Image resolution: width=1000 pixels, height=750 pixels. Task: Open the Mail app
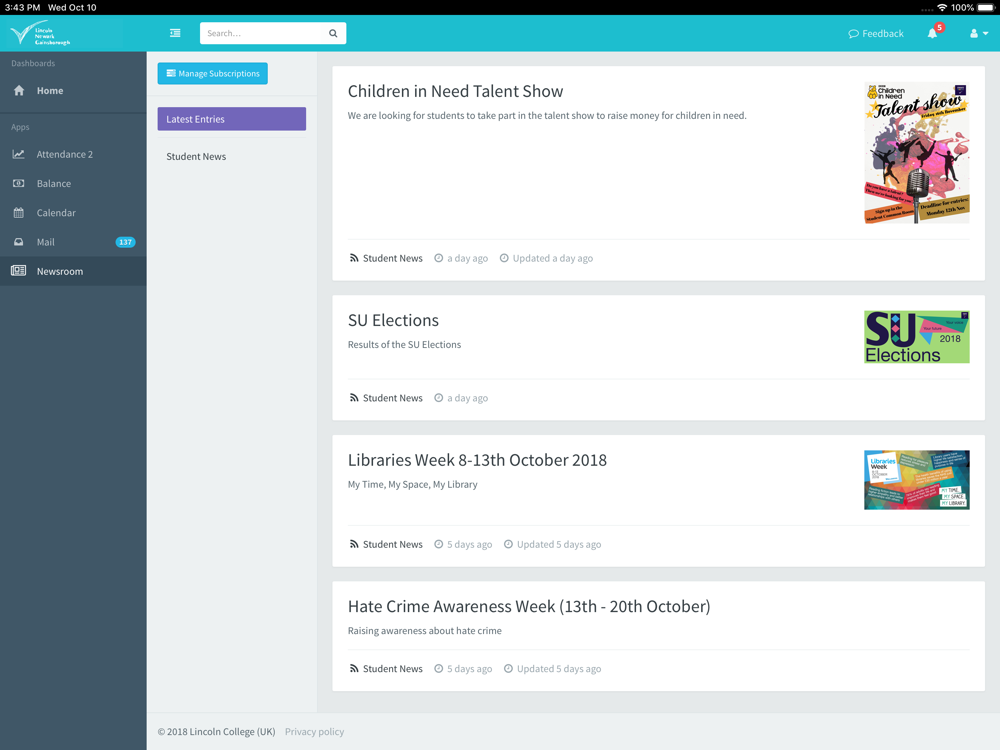coord(73,242)
